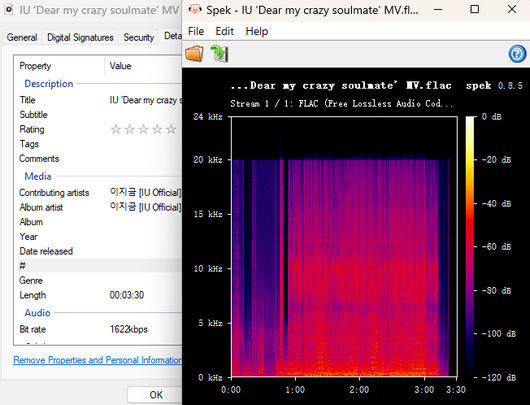Switch to the Security tab
The width and height of the screenshot is (530, 405).
139,37
